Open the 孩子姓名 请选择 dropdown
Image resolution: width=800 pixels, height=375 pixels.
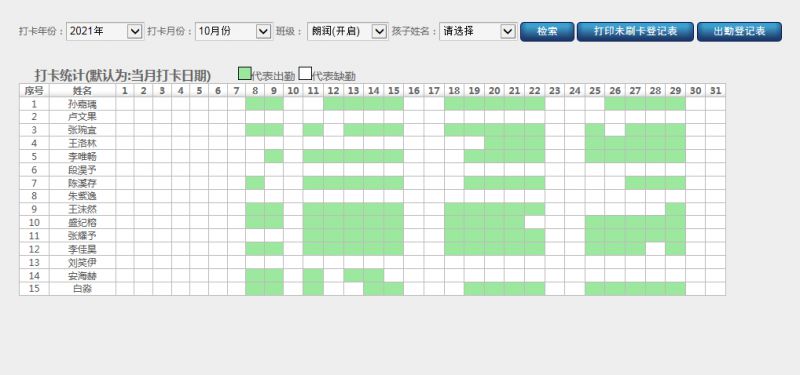tap(478, 31)
